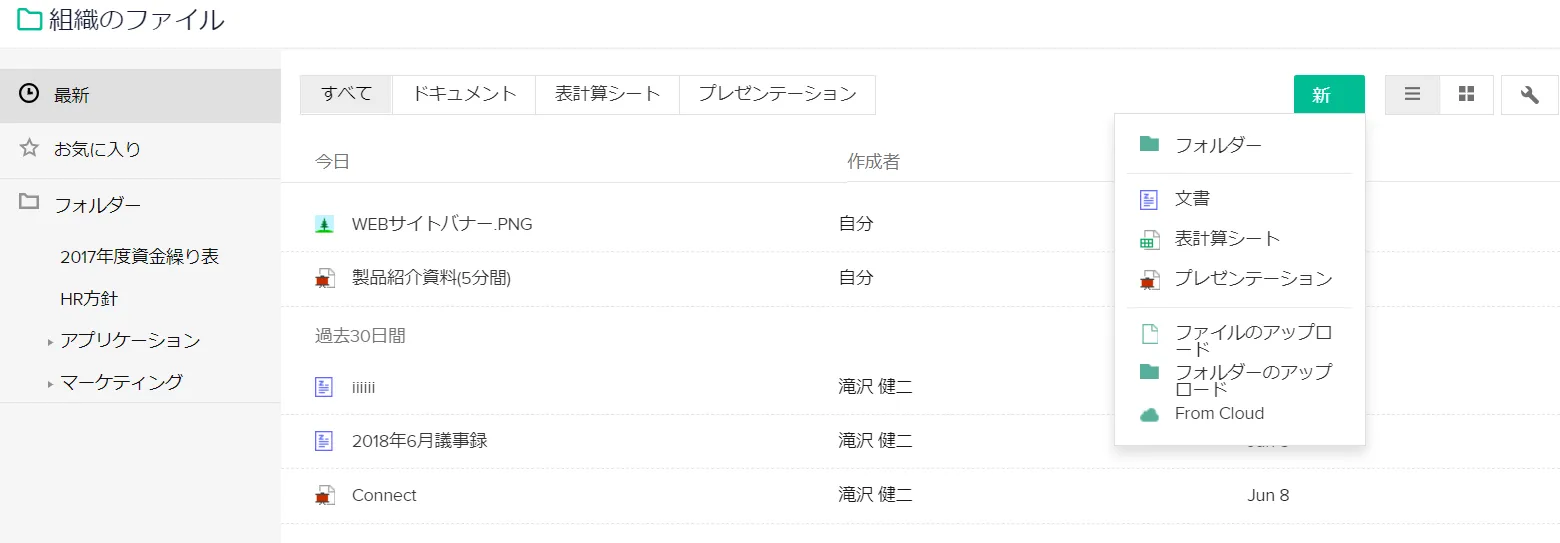
Task: Select the 表計算シート filter tab
Action: 608,94
